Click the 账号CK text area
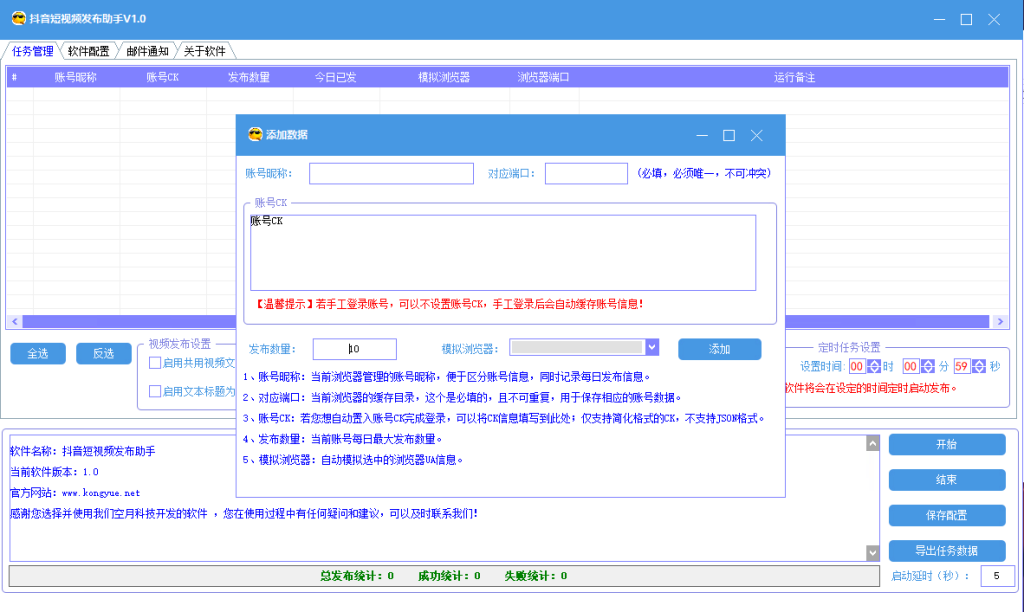The image size is (1024, 612). point(503,252)
